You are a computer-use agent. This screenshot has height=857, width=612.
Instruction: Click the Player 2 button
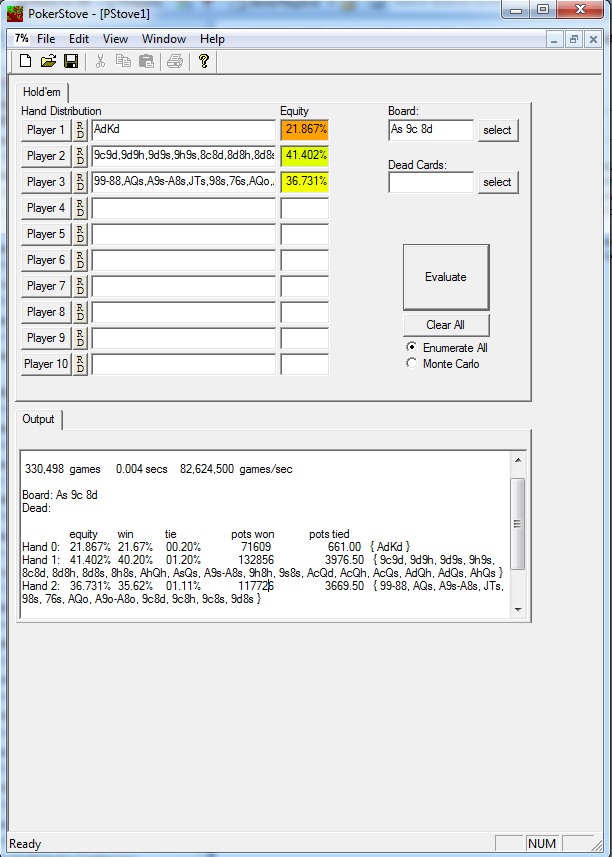pyautogui.click(x=46, y=156)
